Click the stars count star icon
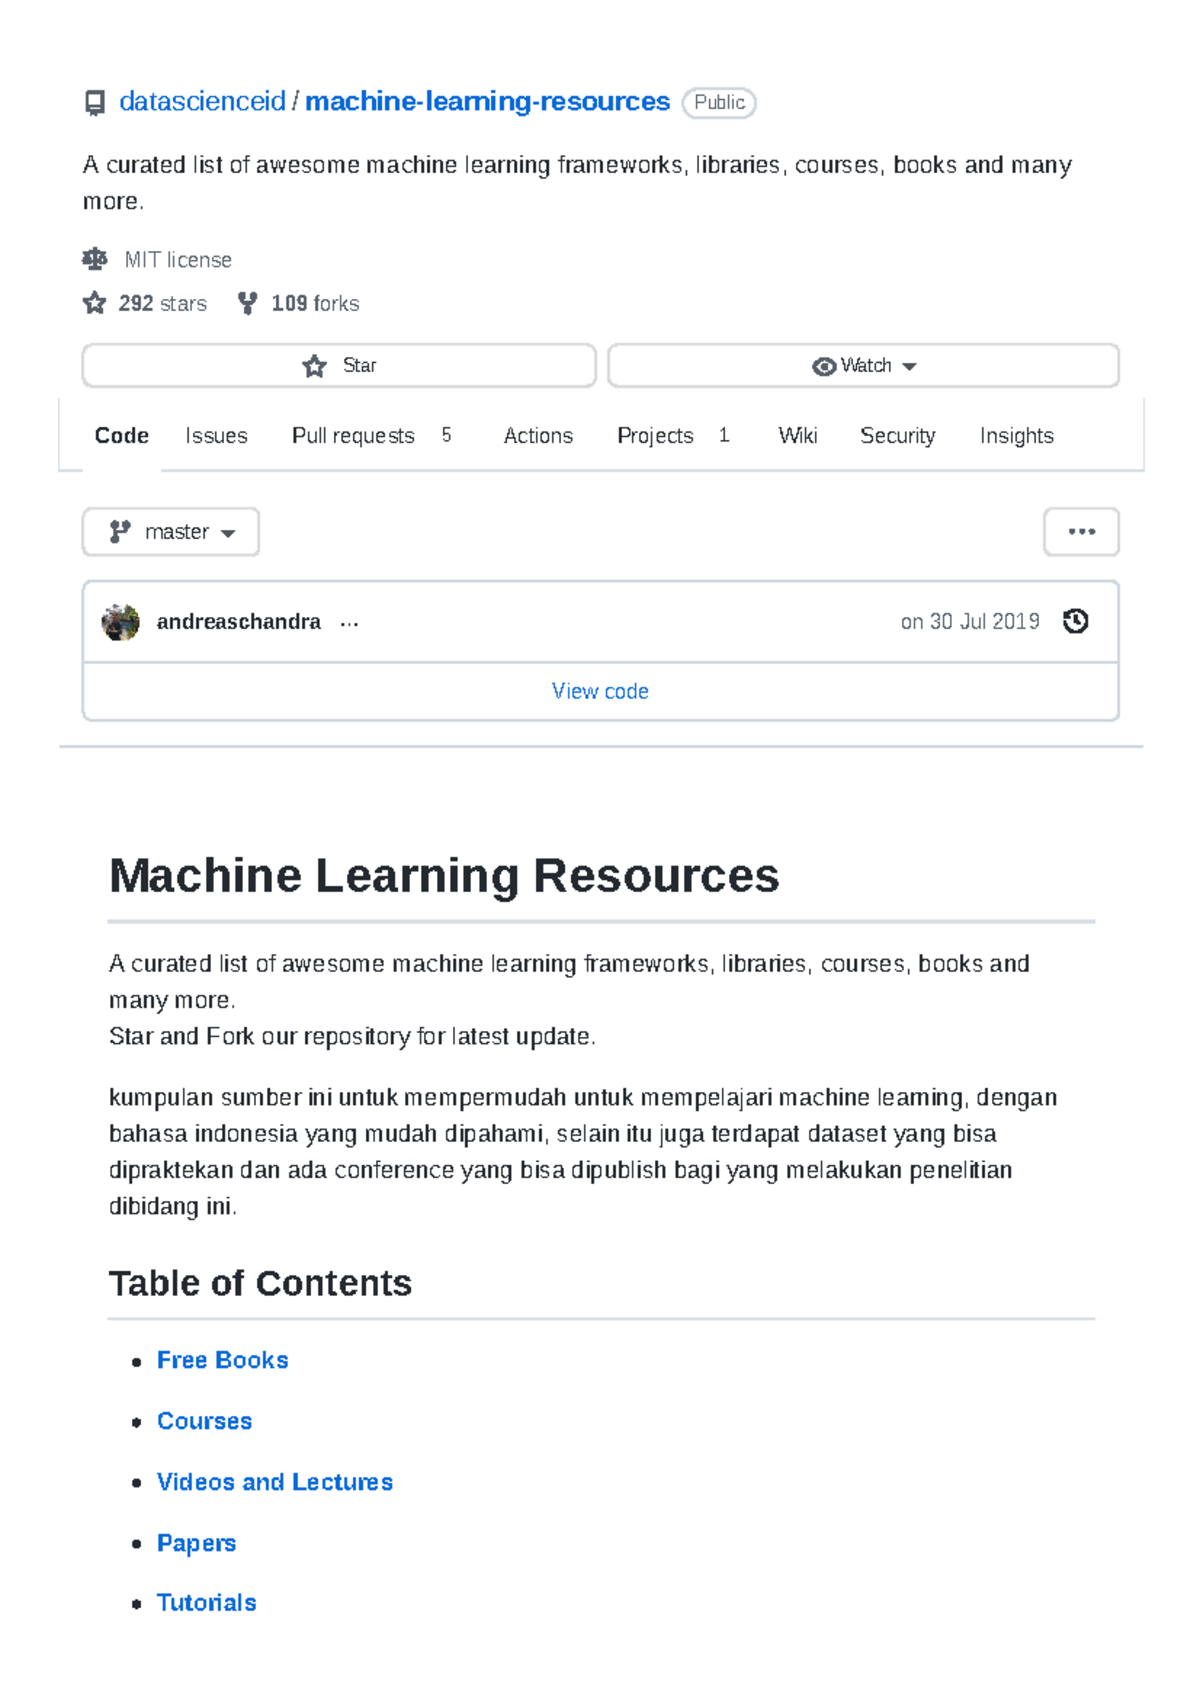Viewport: 1200px width, 1698px height. (95, 303)
